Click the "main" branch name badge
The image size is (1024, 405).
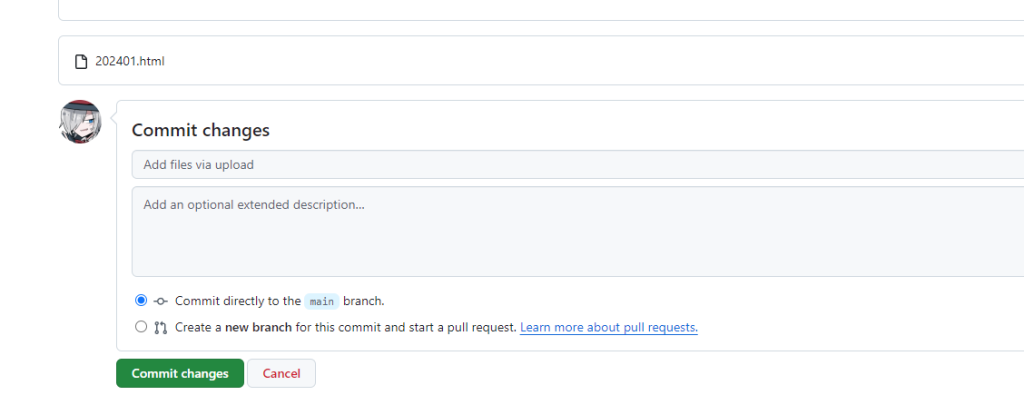(x=321, y=301)
